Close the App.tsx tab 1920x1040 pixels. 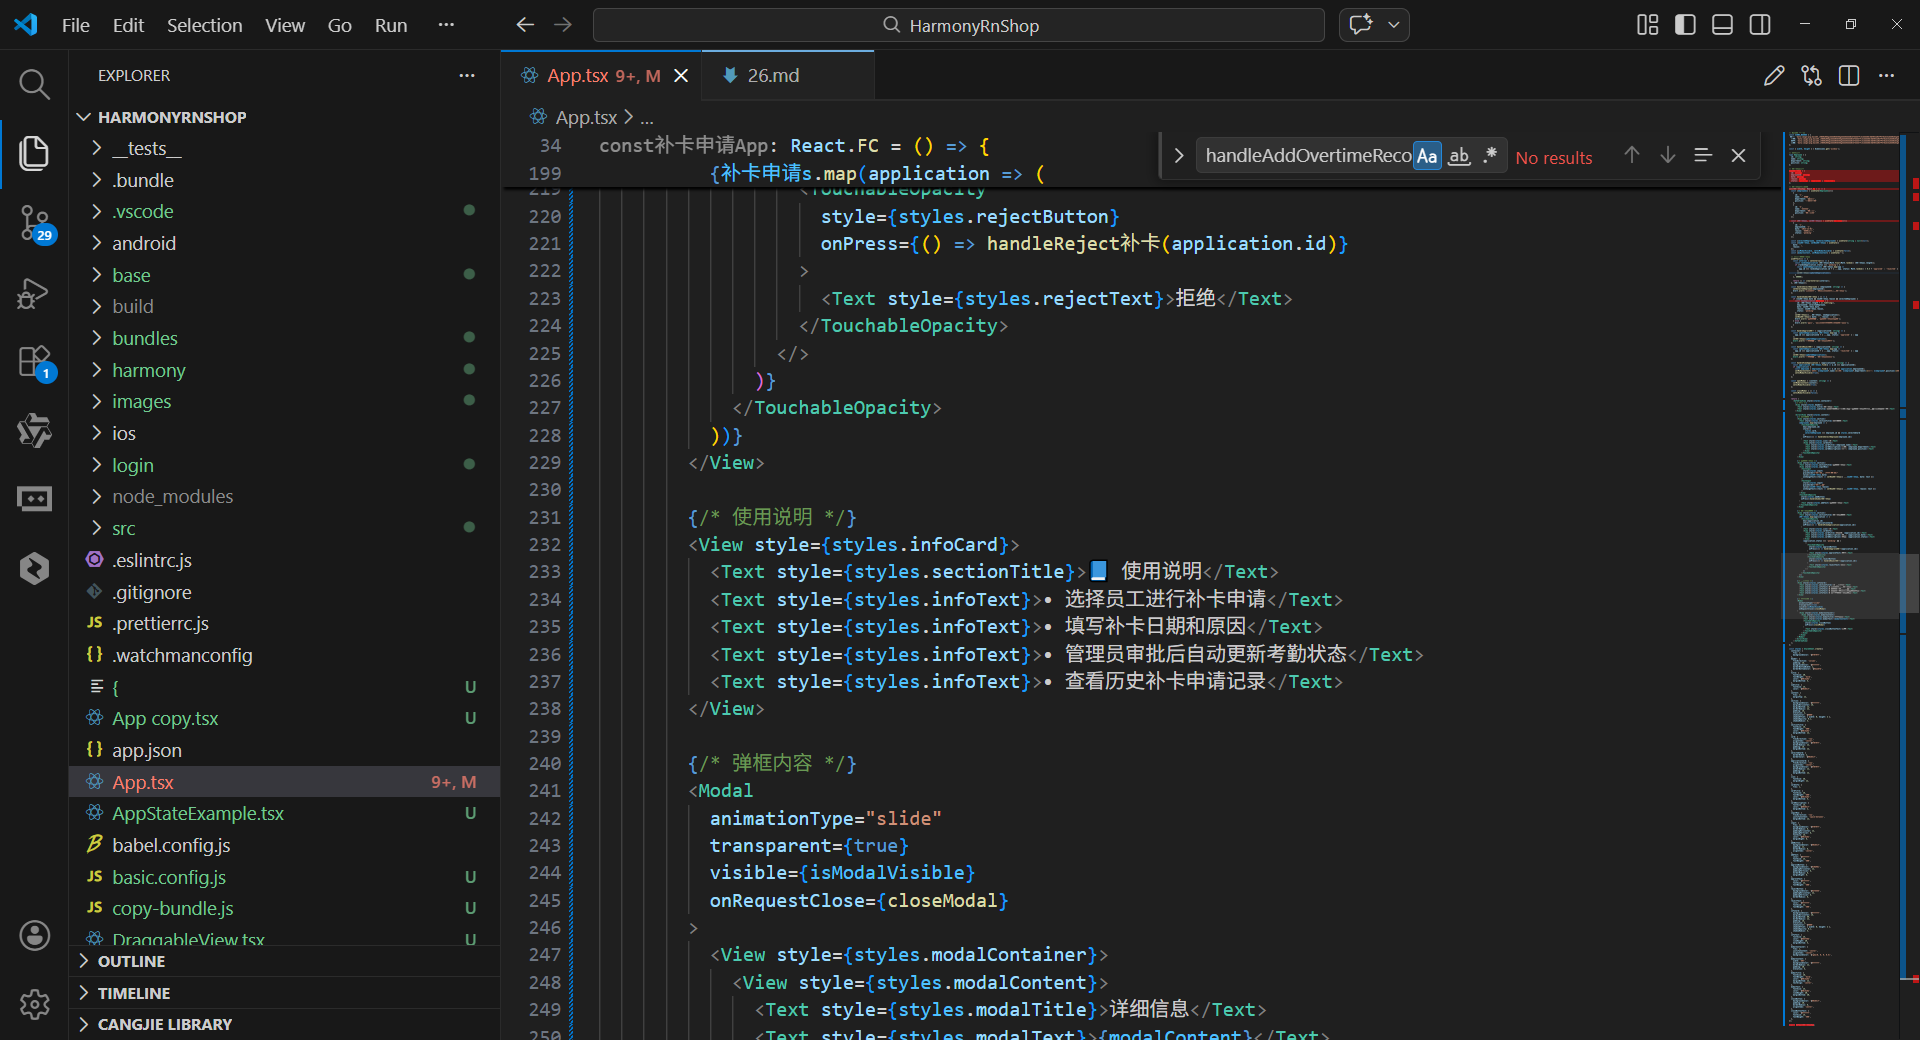[x=681, y=76]
